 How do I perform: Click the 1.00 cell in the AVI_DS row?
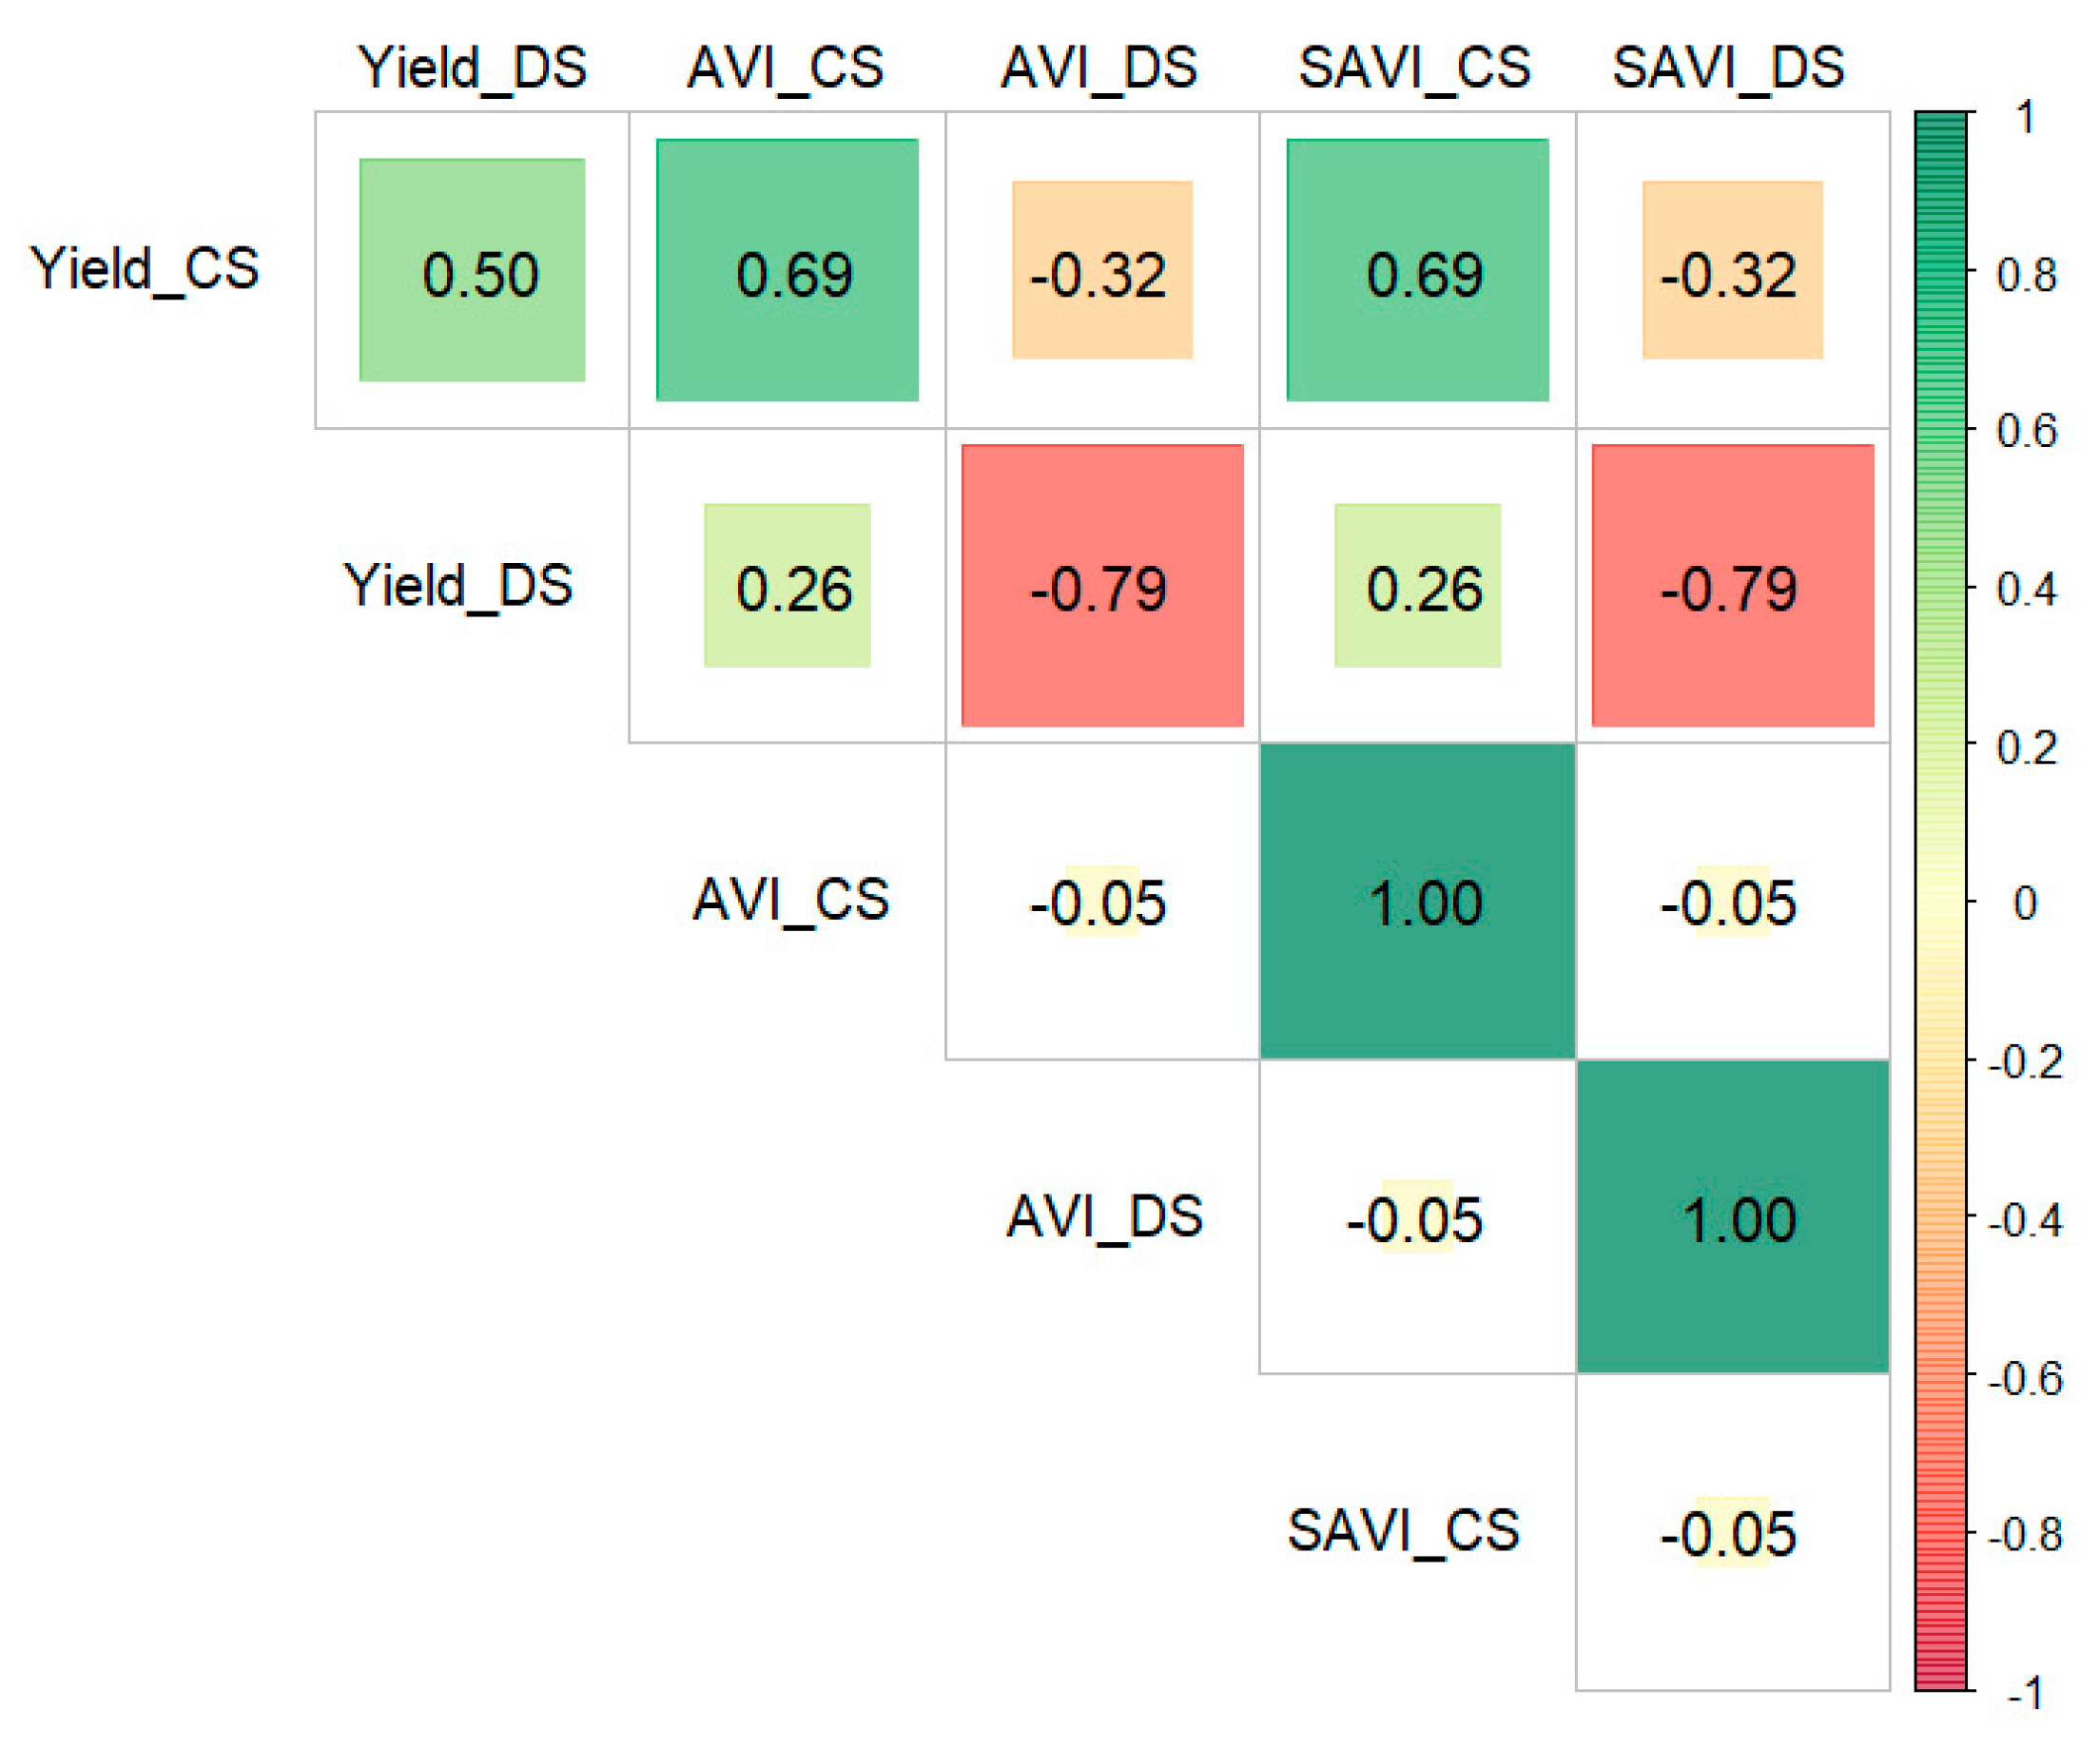point(1732,1217)
